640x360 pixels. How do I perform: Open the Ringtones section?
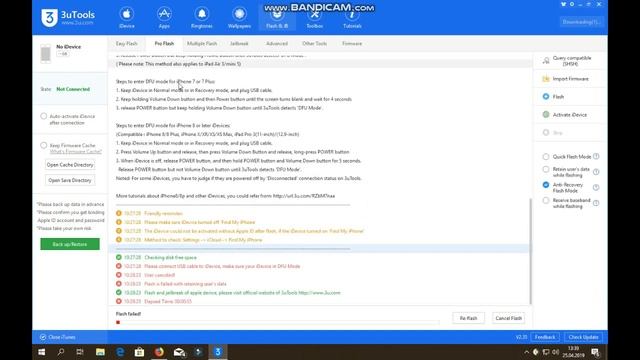pos(202,18)
